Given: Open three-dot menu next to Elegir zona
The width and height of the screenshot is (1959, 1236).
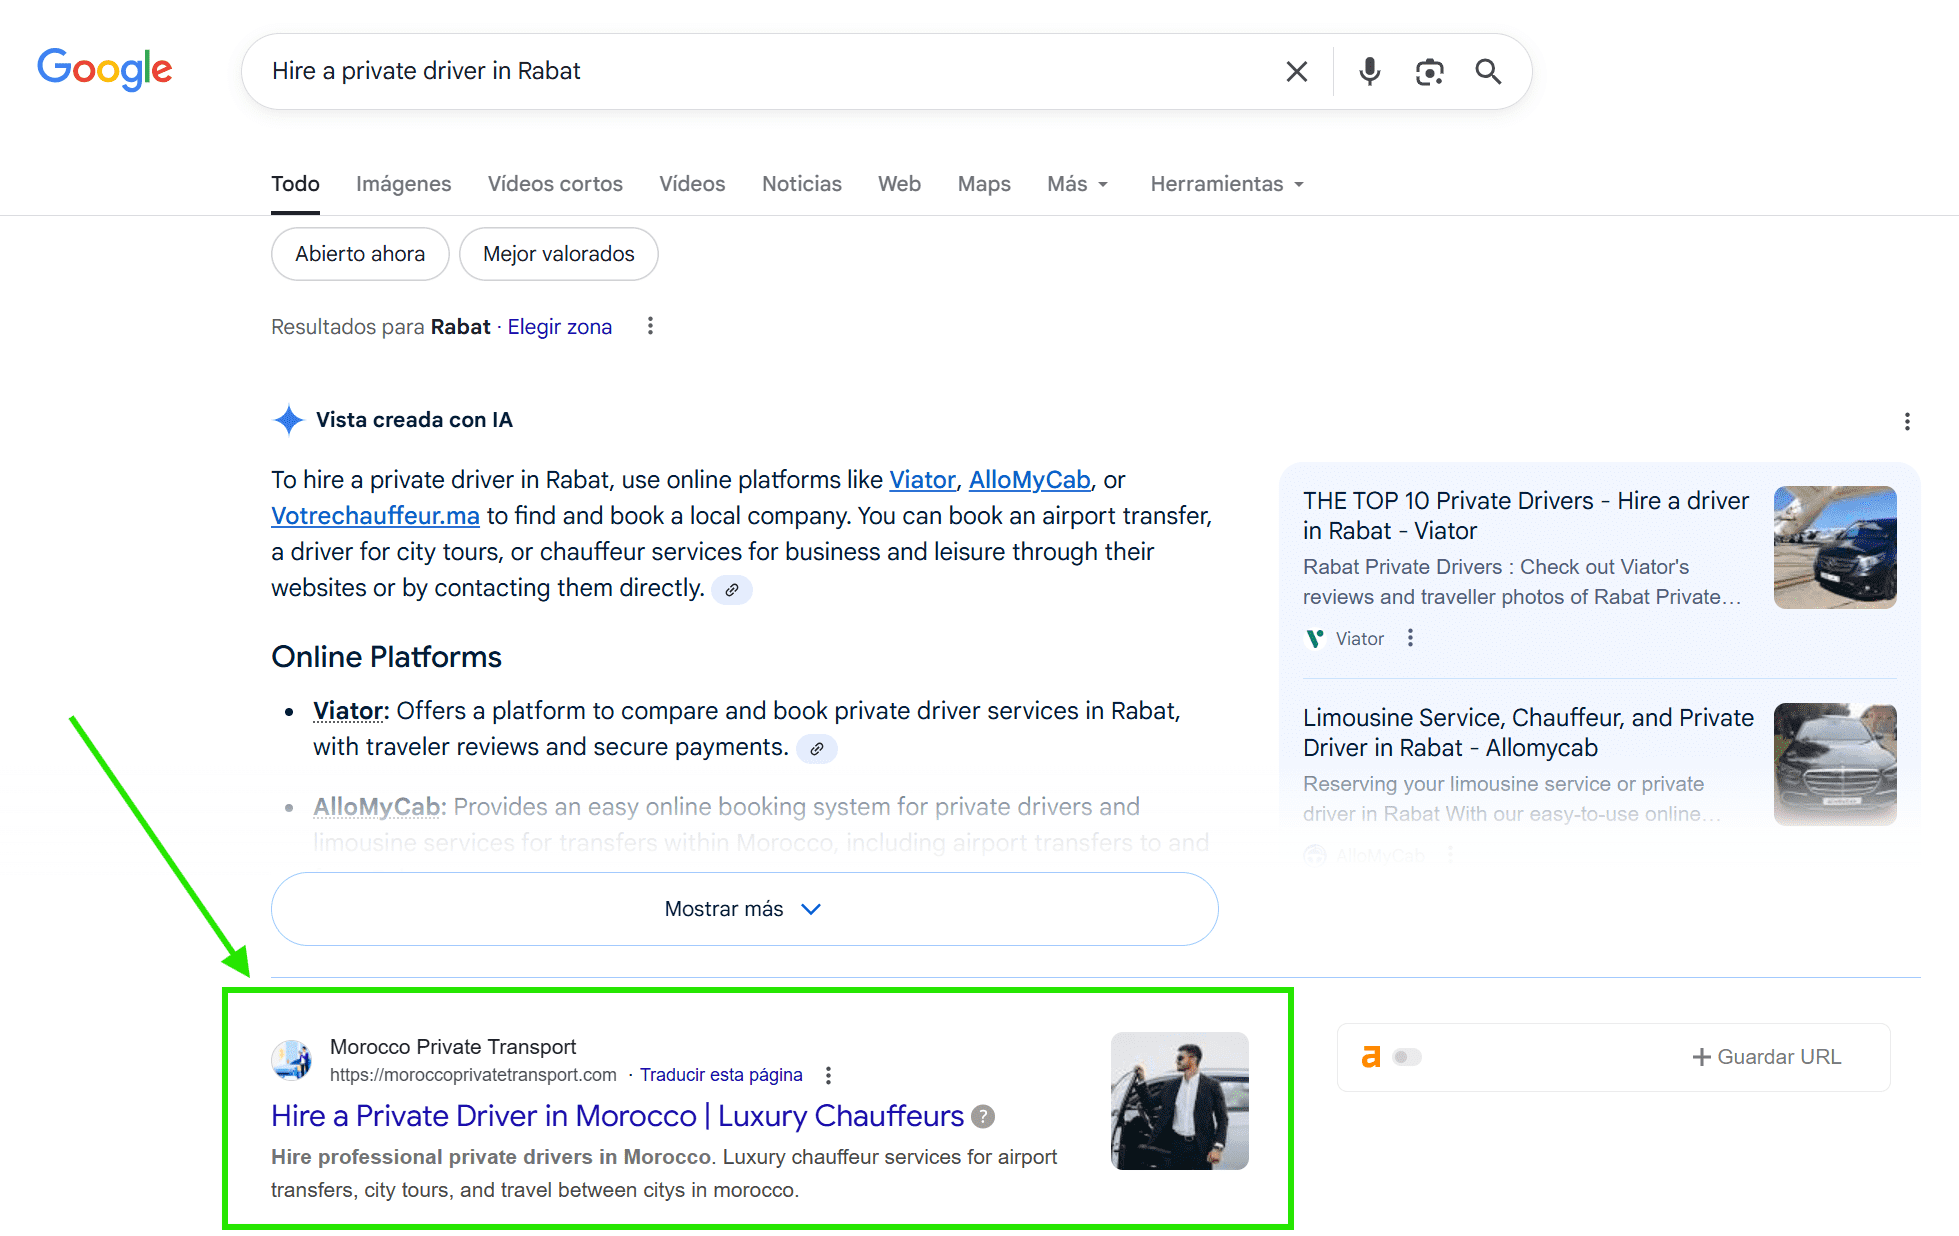Looking at the screenshot, I should point(650,326).
